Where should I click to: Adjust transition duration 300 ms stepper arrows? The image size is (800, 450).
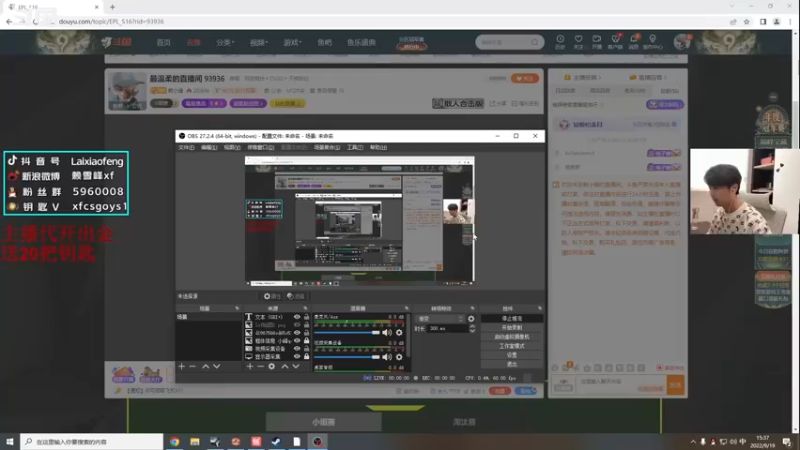(472, 329)
